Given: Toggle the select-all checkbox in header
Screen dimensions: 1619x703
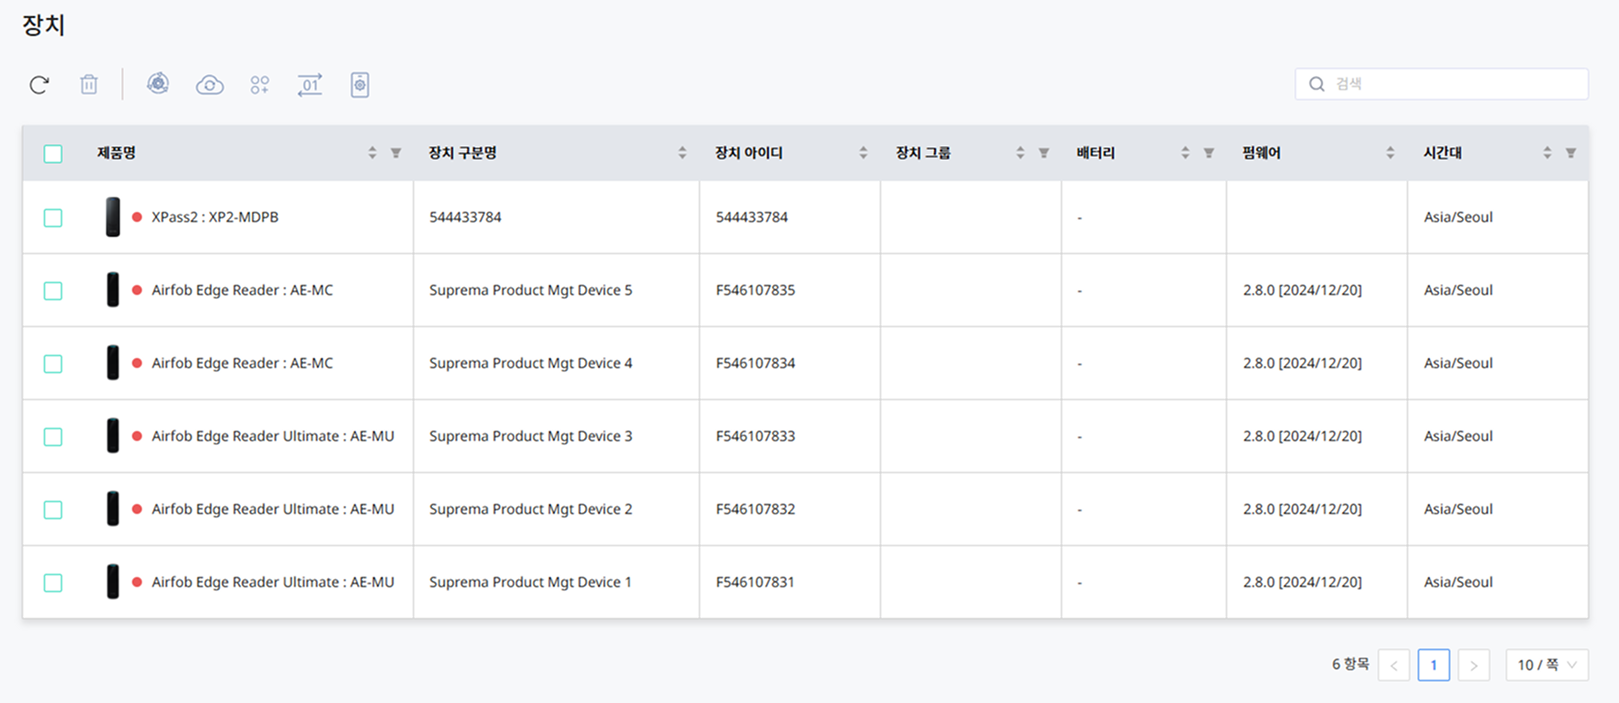Looking at the screenshot, I should point(53,153).
